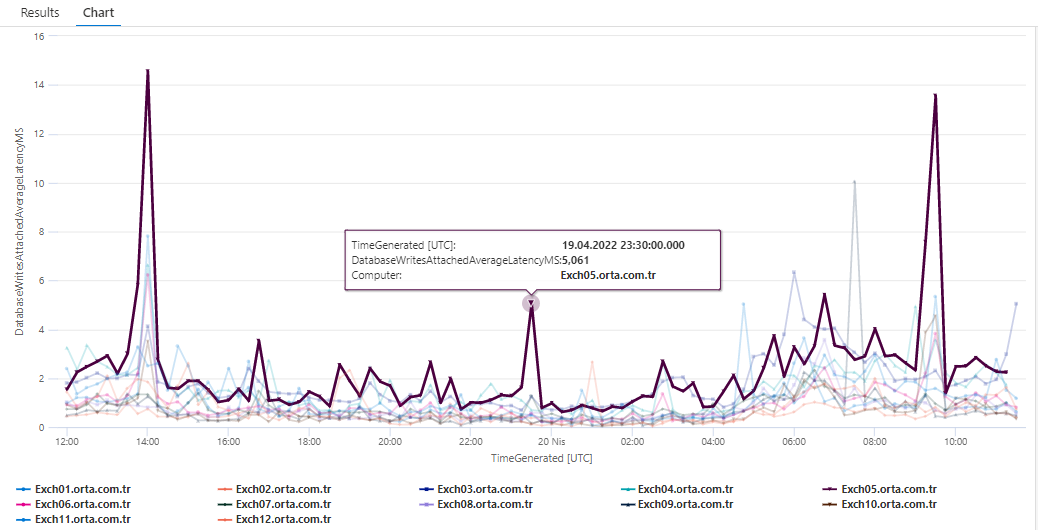This screenshot has width=1038, height=530.
Task: Toggle Exch08.orta.com.tr series in legend
Action: click(475, 505)
